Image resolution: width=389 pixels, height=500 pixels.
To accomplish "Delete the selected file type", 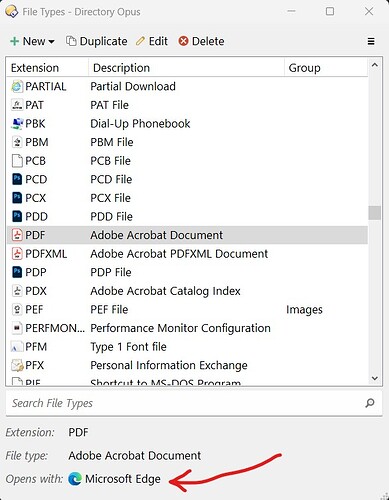I will [x=201, y=41].
